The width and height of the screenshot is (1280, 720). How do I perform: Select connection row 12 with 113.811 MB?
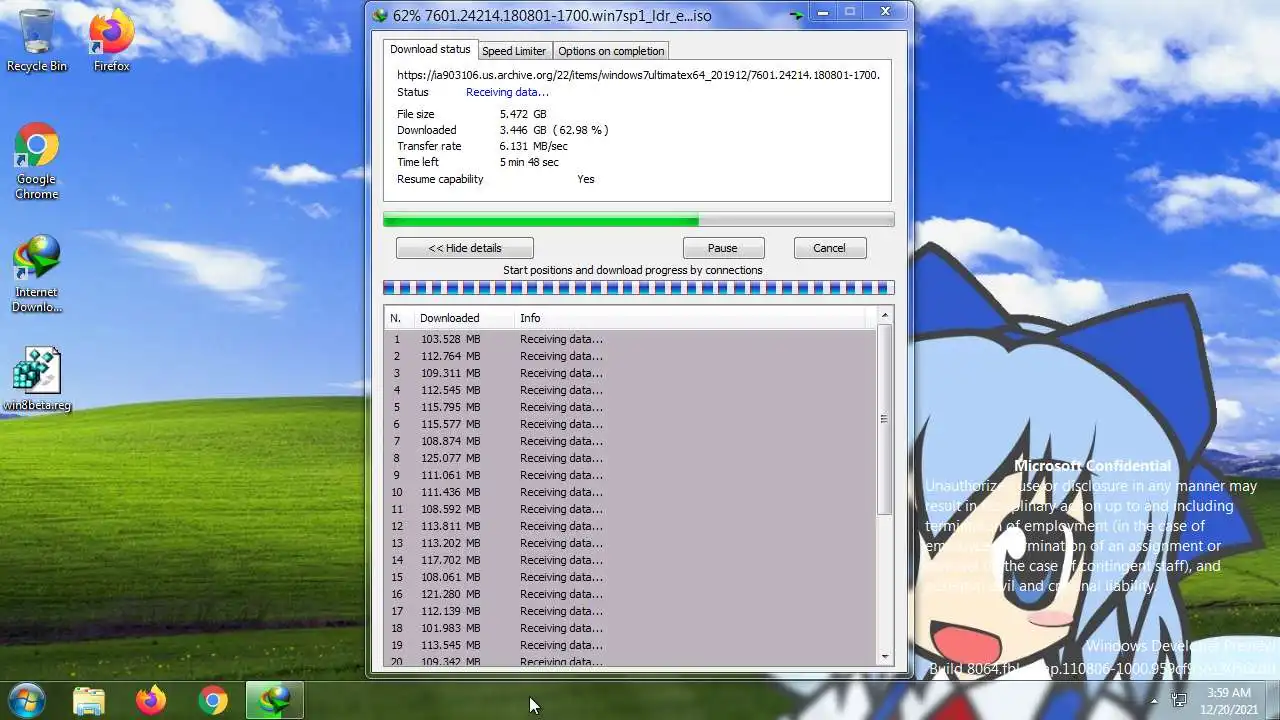pos(630,526)
